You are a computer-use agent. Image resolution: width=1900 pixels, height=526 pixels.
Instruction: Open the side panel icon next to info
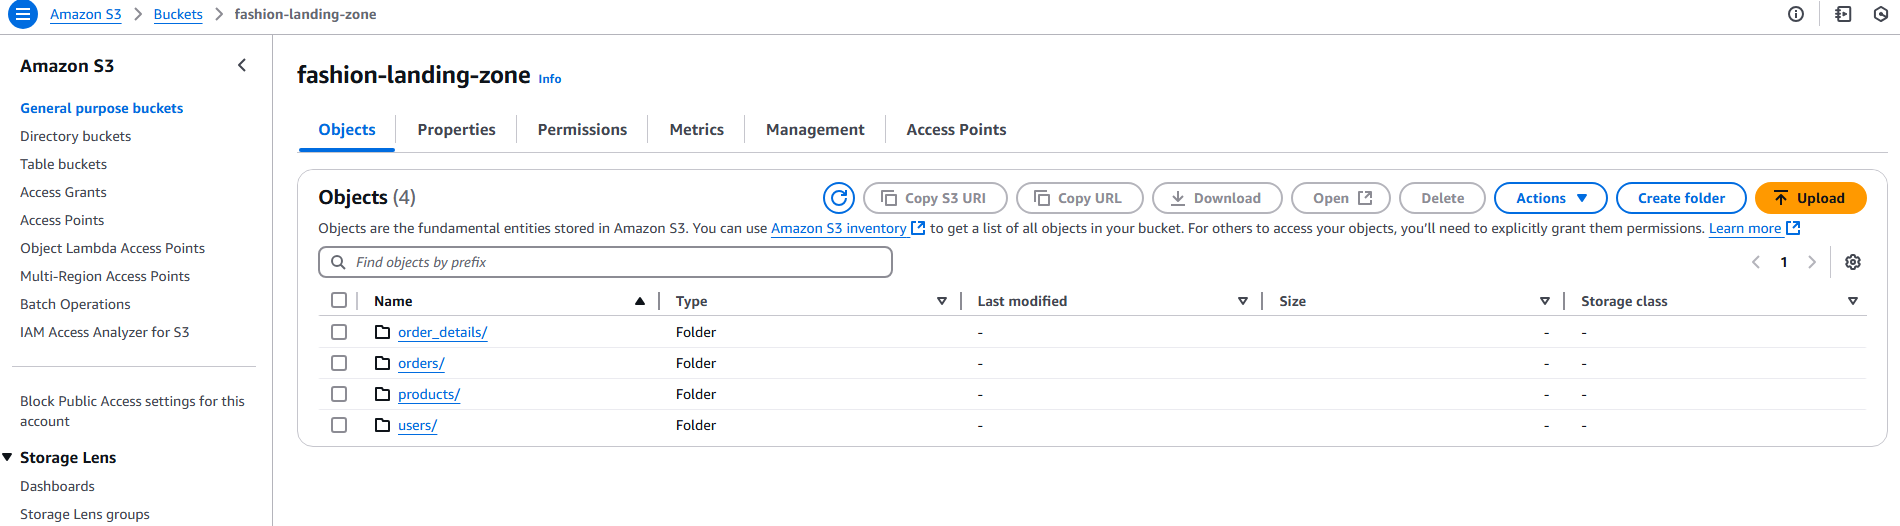pos(1843,14)
